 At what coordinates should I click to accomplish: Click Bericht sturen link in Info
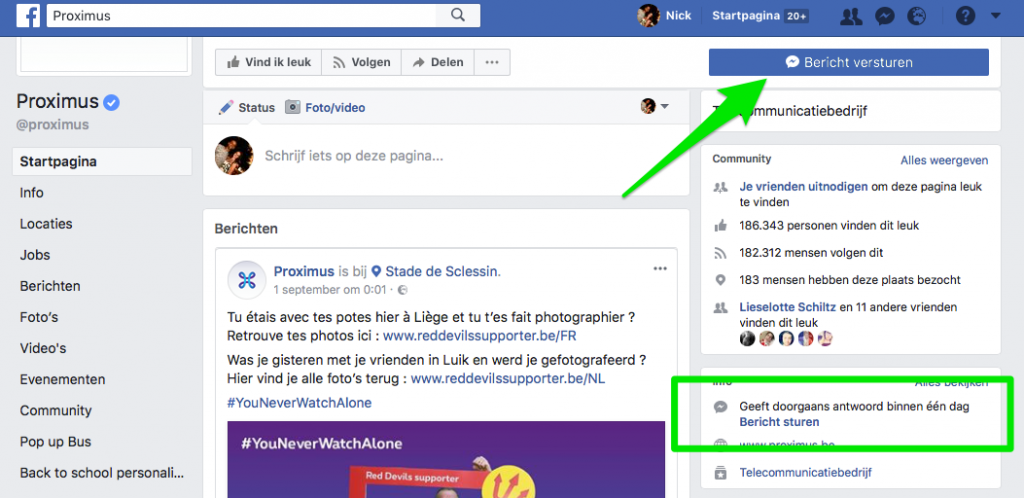tap(779, 422)
